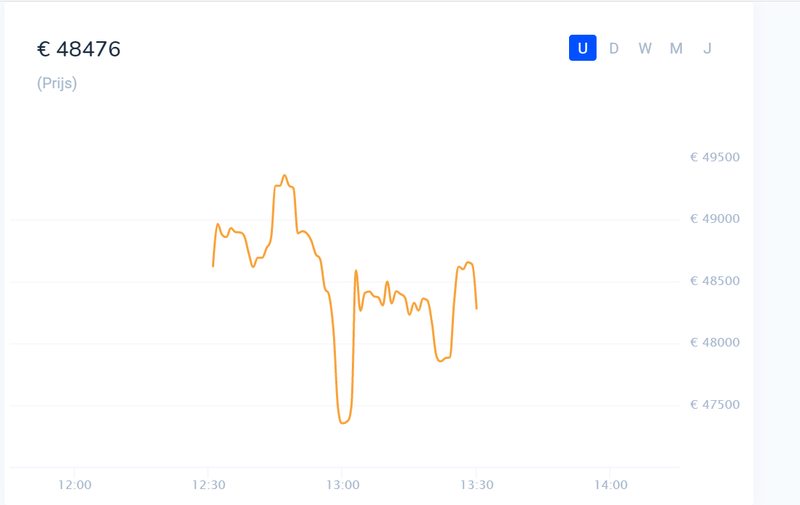
Task: Switch to the W timeframe tab
Action: click(645, 48)
